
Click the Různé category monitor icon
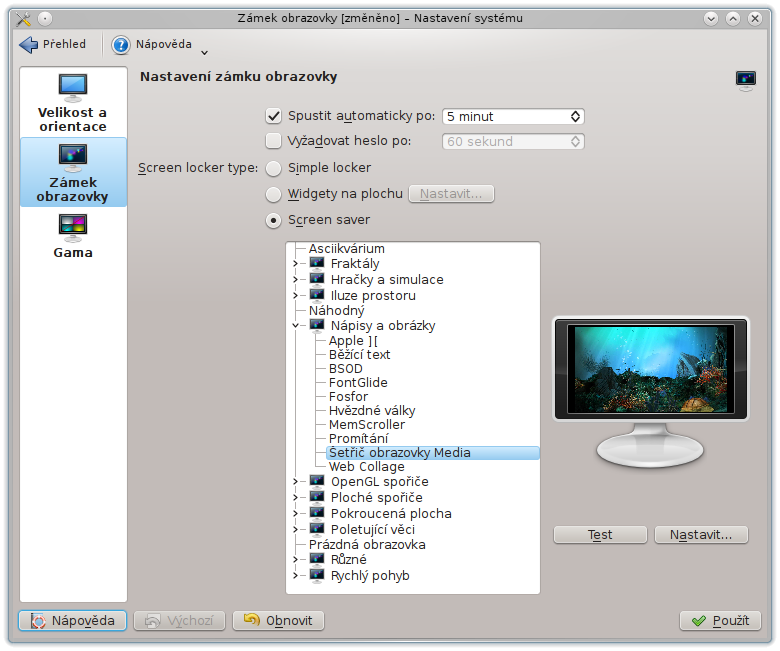[x=317, y=558]
